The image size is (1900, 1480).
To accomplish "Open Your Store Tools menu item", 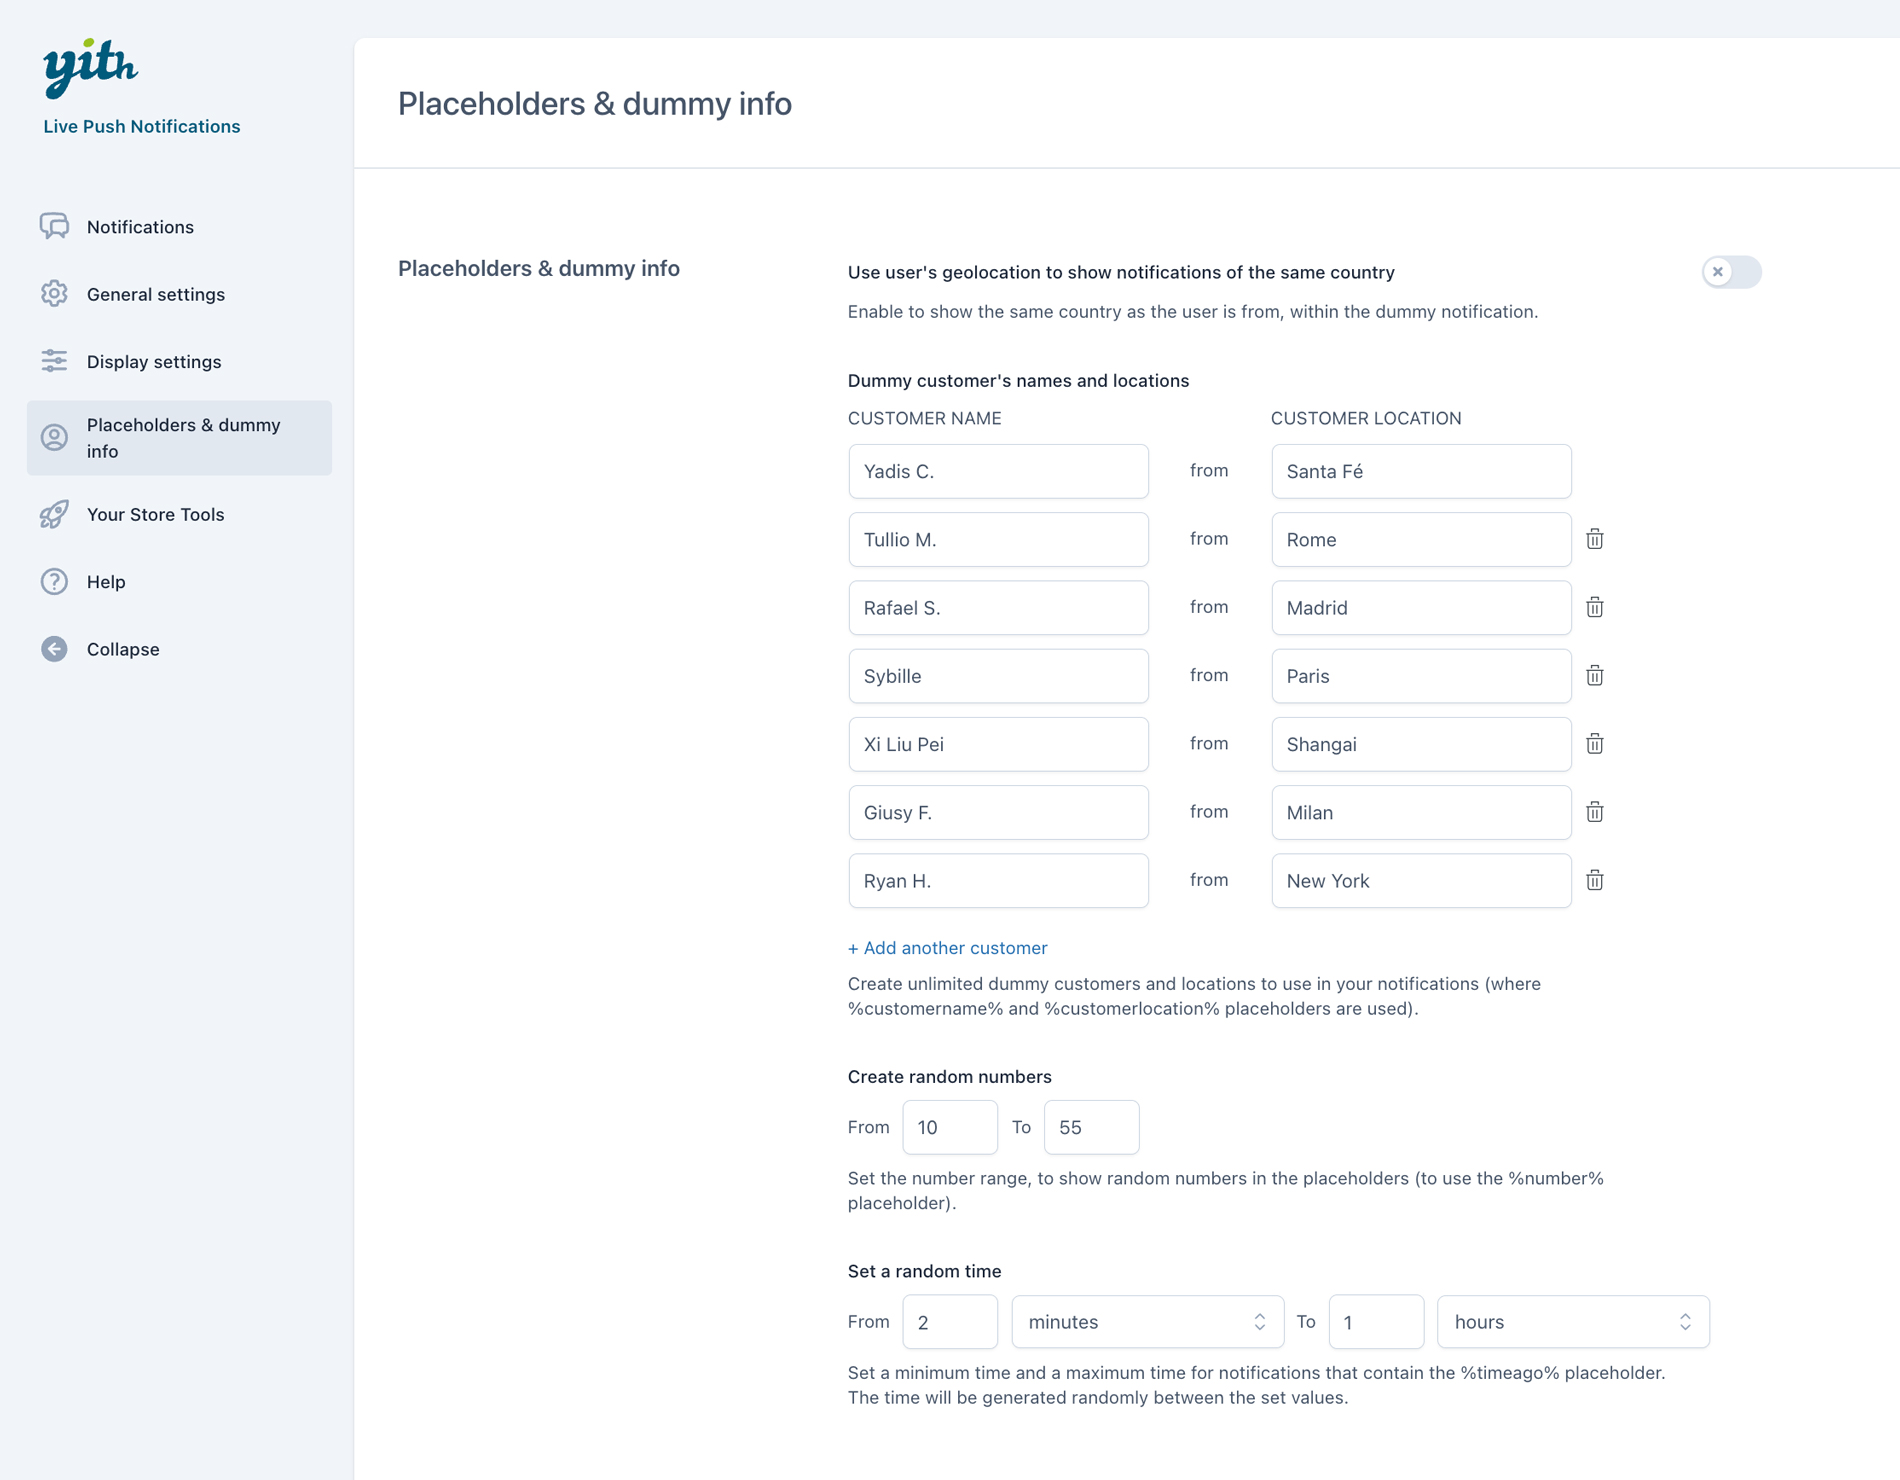I will coord(179,514).
